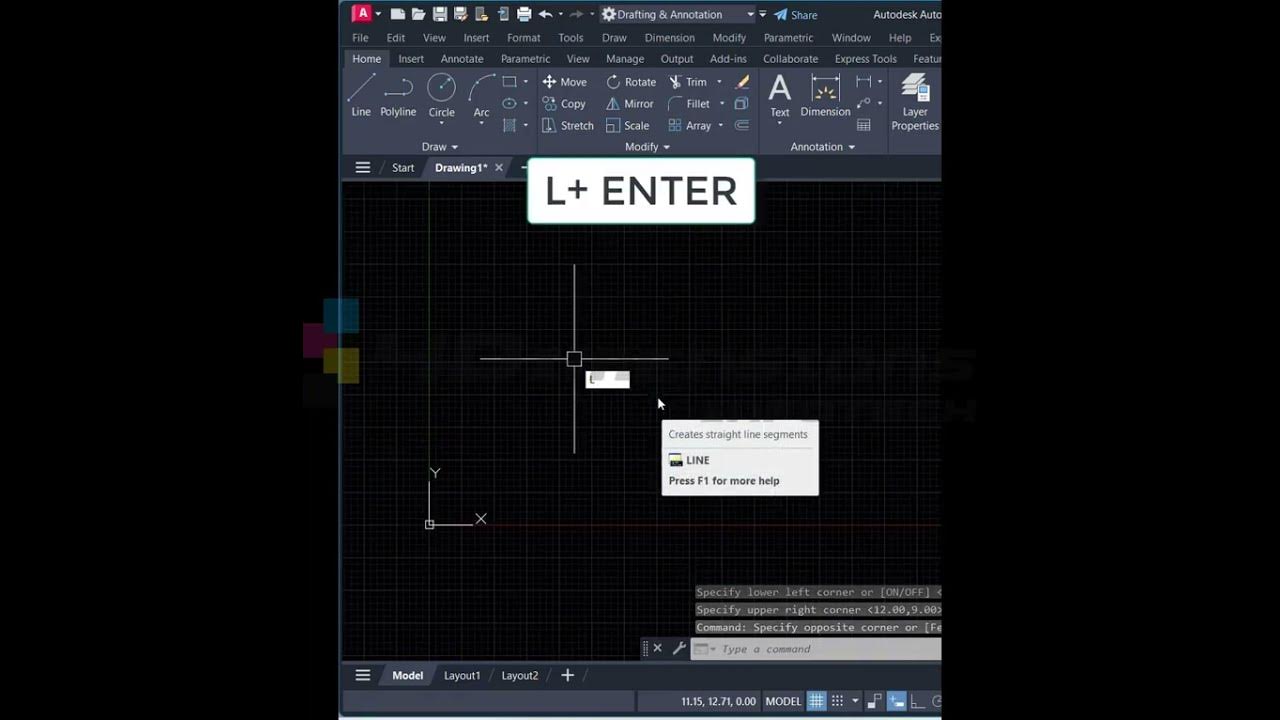
Task: Activate the Move command
Action: [x=564, y=82]
